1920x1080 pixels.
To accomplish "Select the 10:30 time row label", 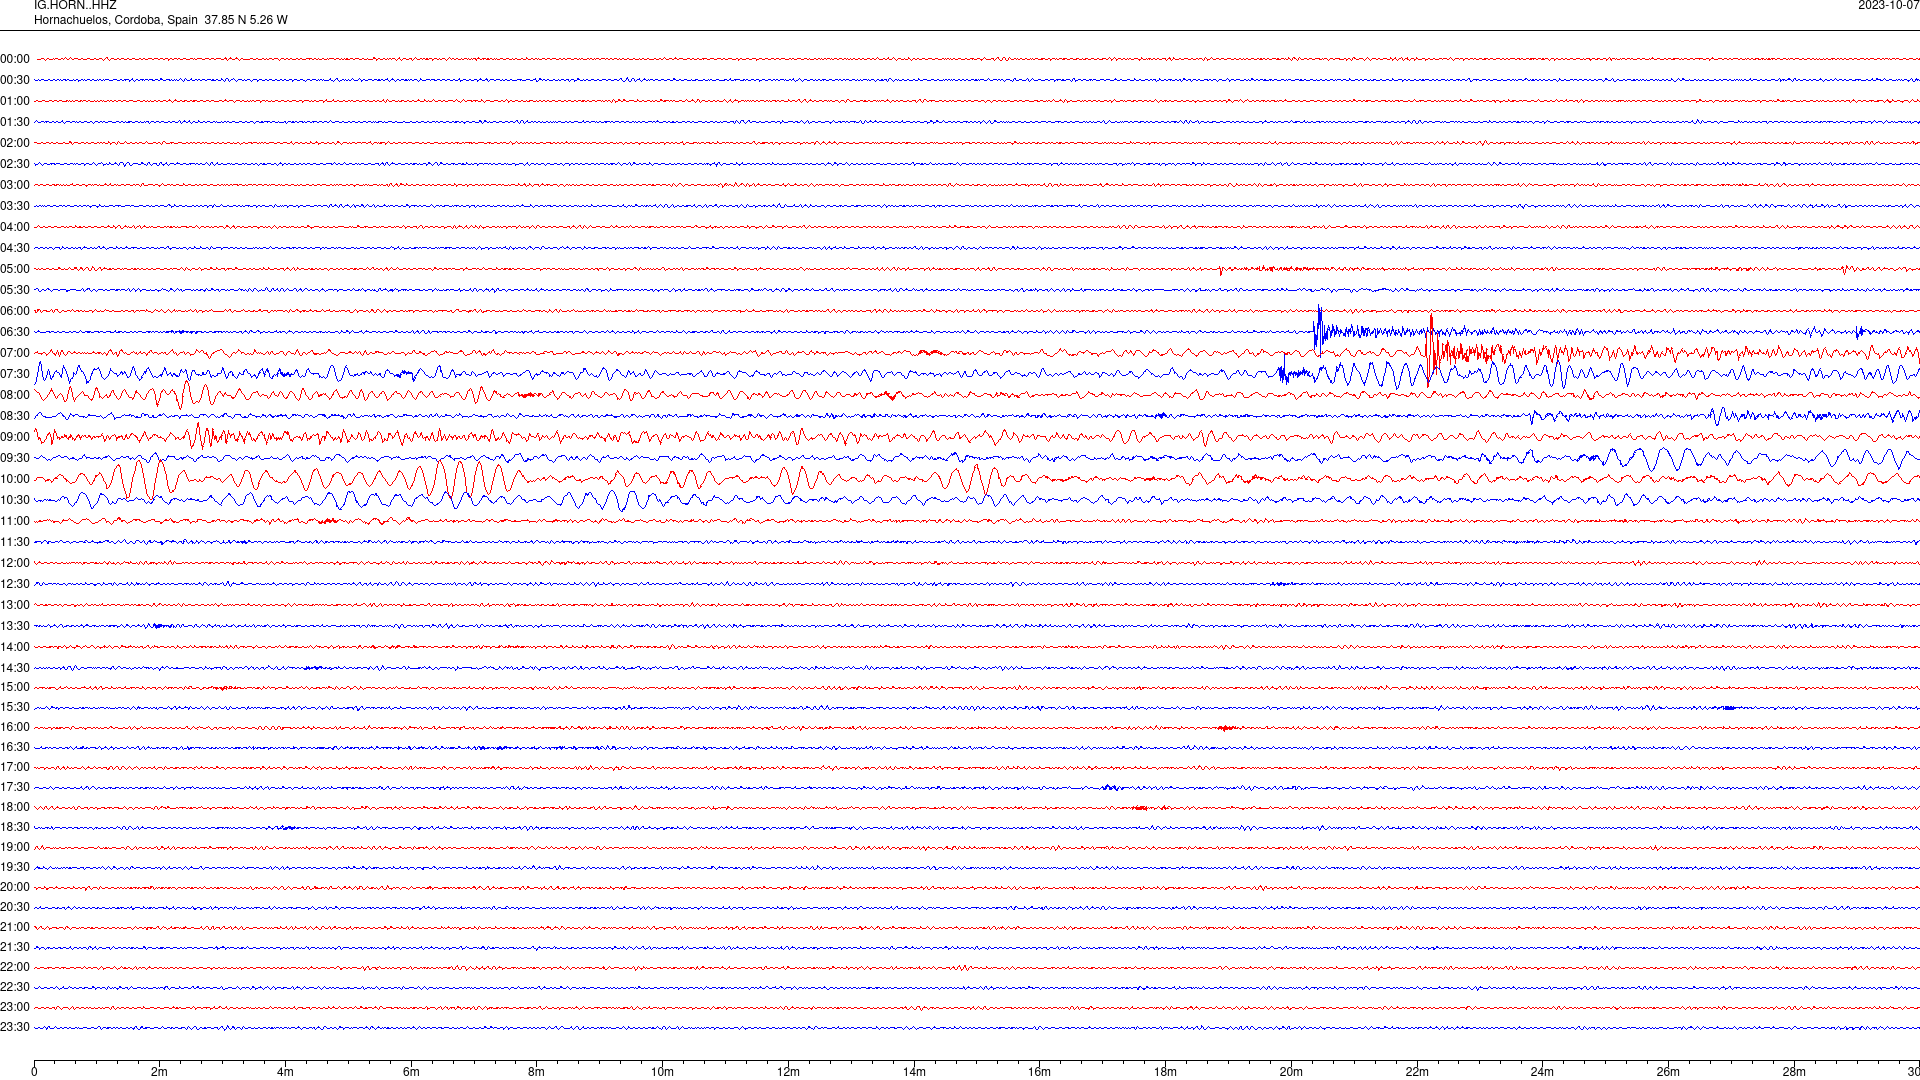I will [x=15, y=500].
